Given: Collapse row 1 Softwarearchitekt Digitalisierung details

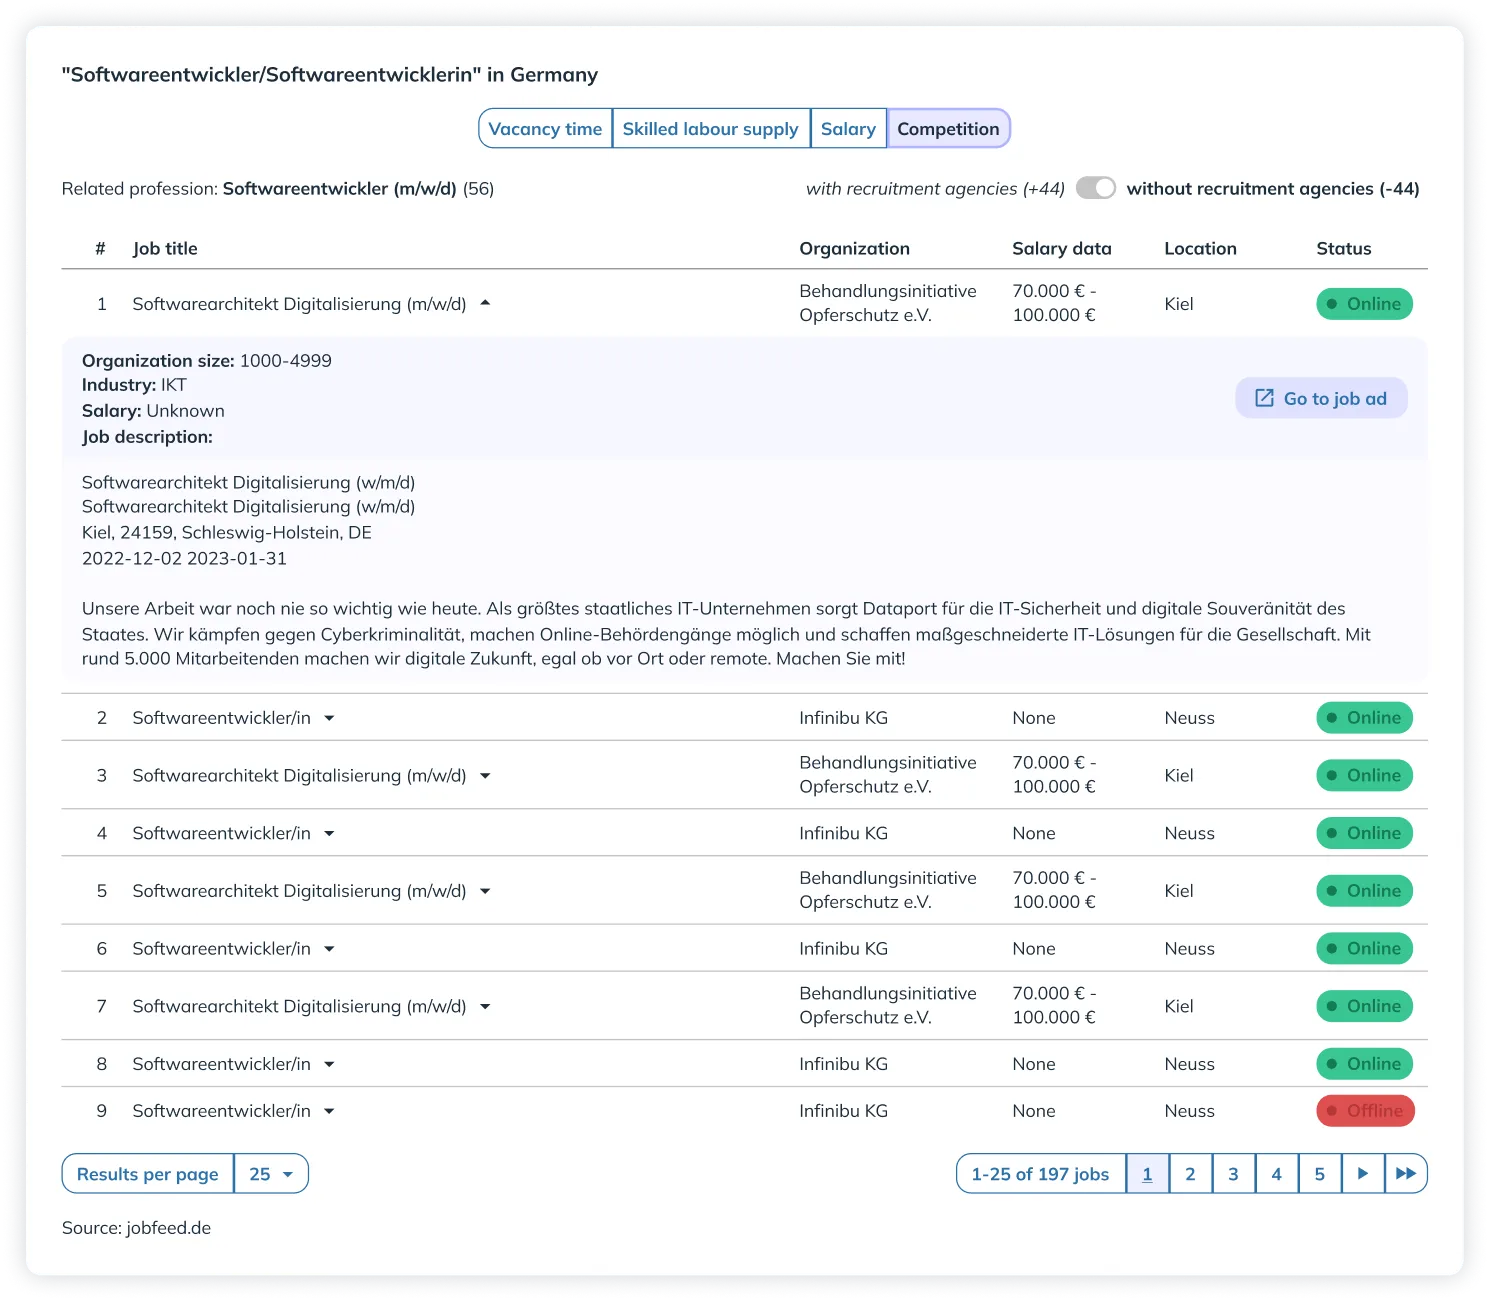Looking at the screenshot, I should 485,304.
